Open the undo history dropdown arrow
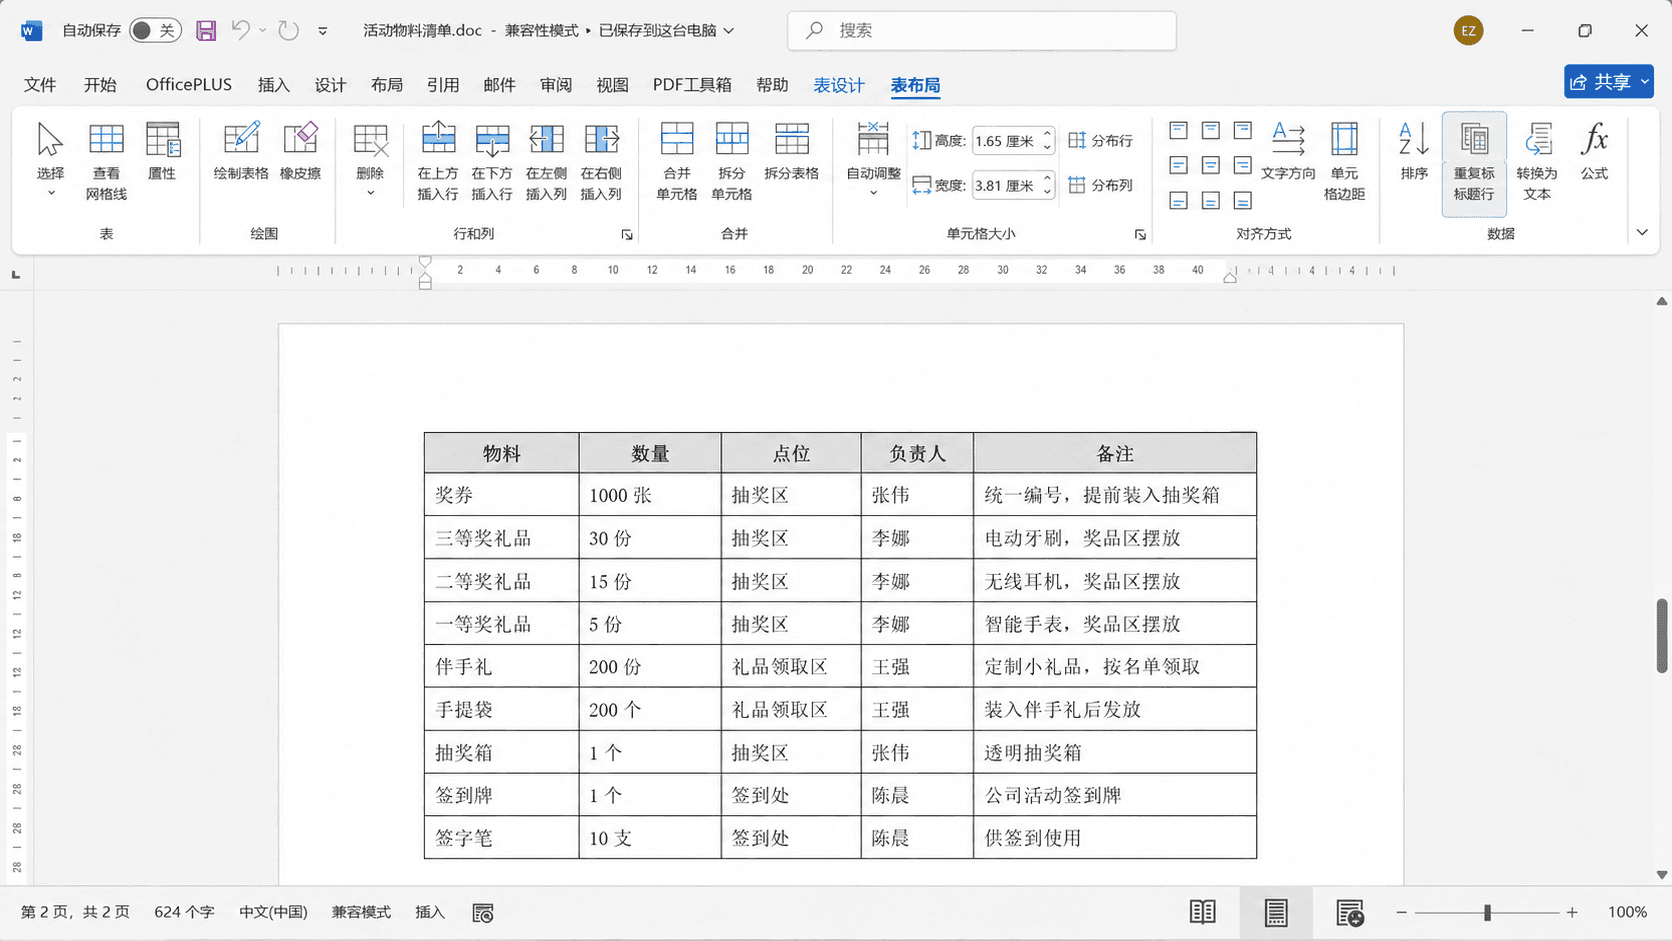 tap(263, 31)
